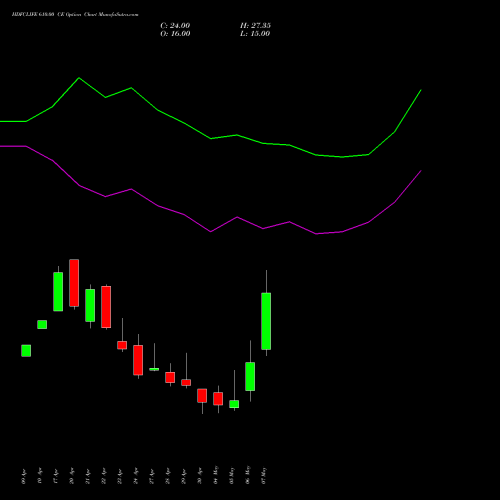
Task: Click the high value H: 27.35
Action: tap(255, 25)
